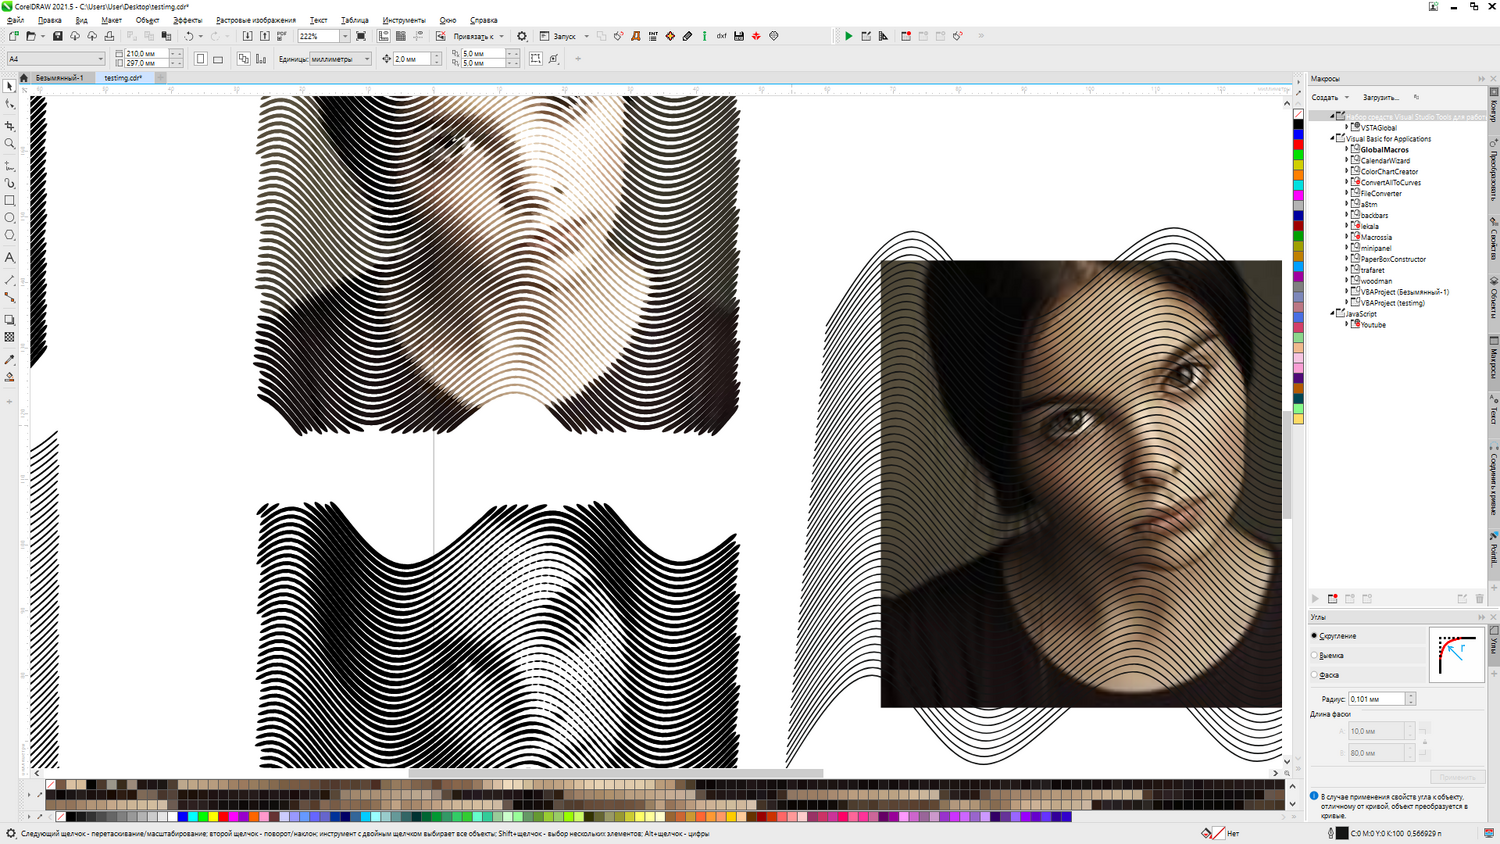
Task: Expand the GlobalMacros tree node
Action: tap(1346, 150)
